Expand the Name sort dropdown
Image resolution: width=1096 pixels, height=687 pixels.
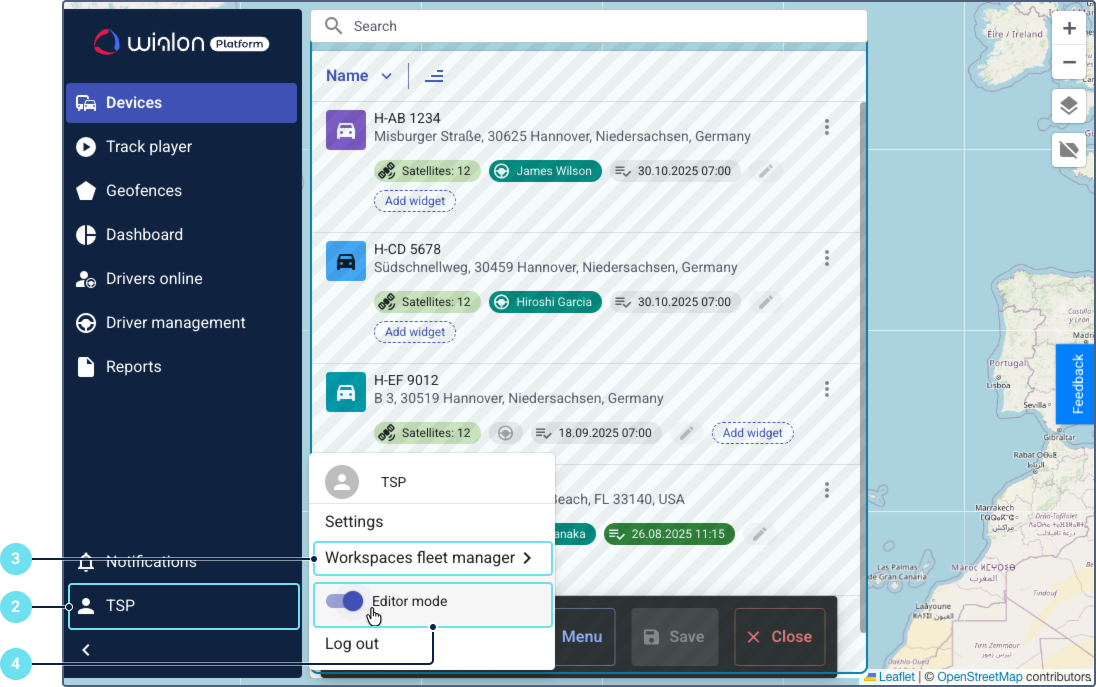(x=360, y=76)
